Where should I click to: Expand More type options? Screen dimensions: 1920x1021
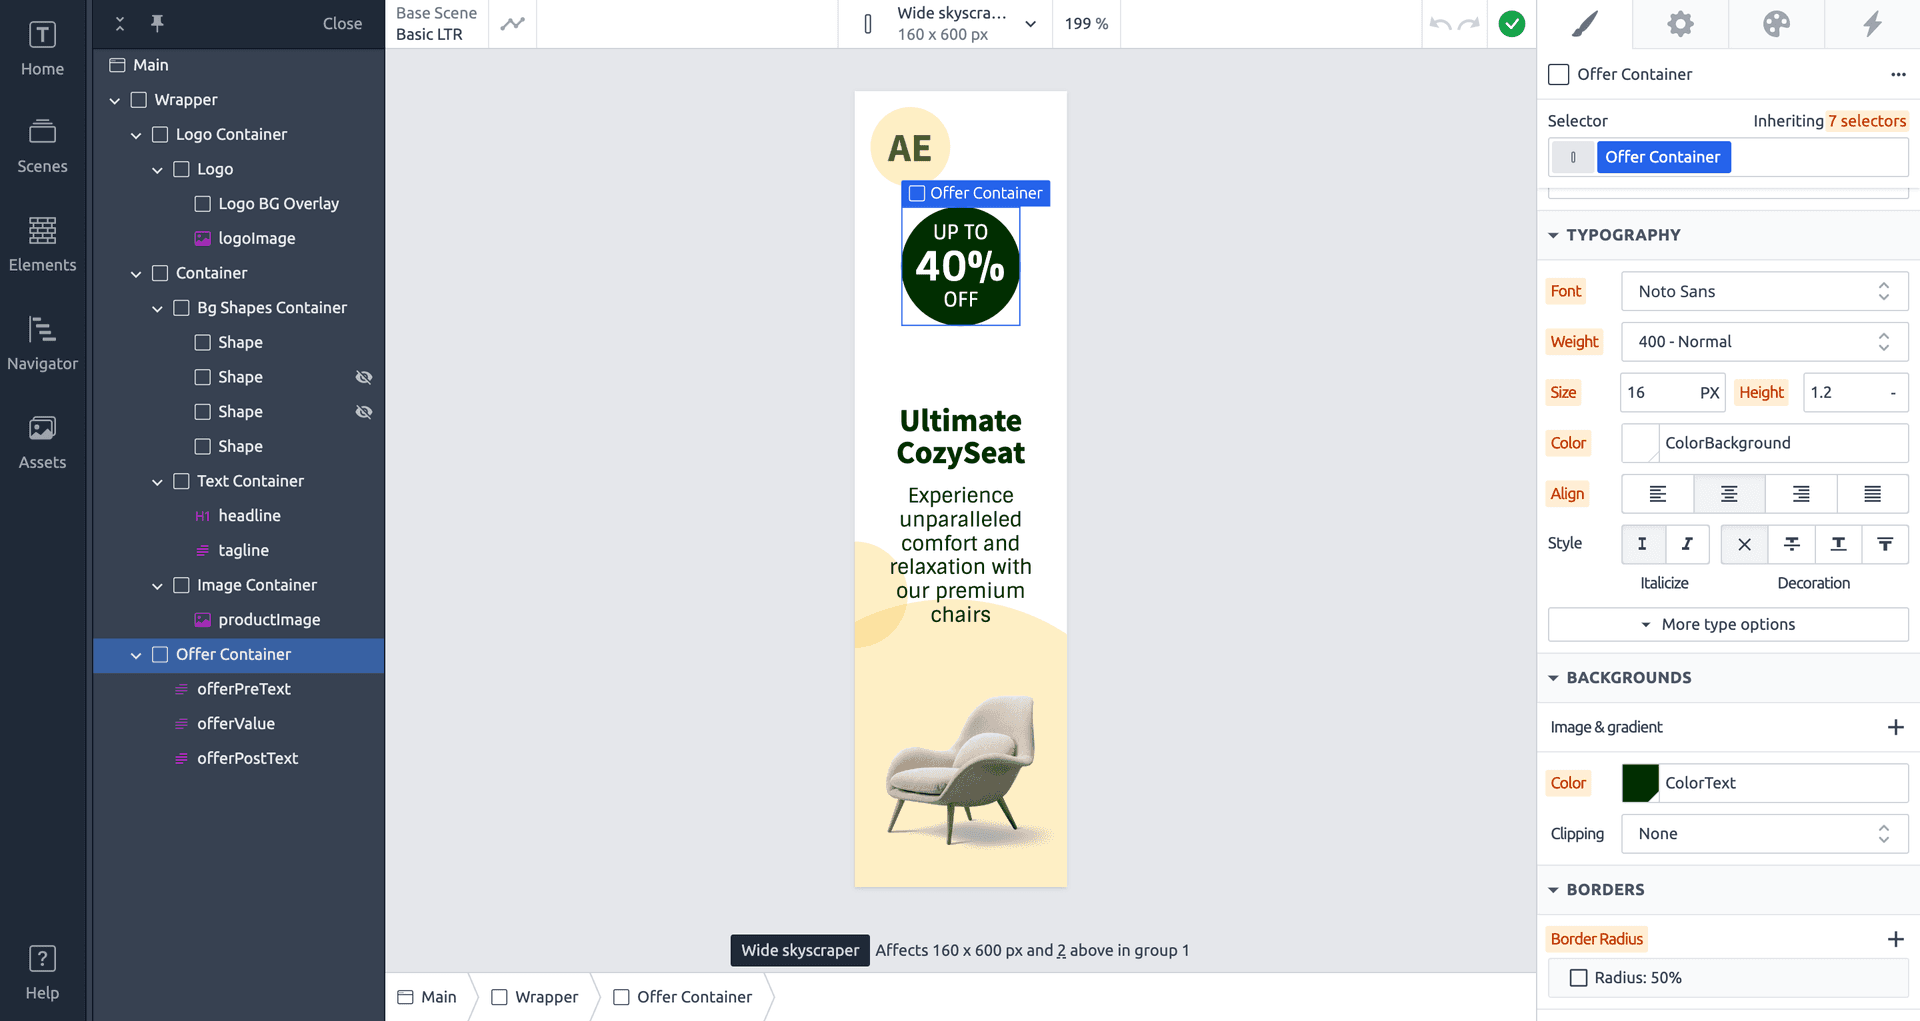coord(1728,624)
